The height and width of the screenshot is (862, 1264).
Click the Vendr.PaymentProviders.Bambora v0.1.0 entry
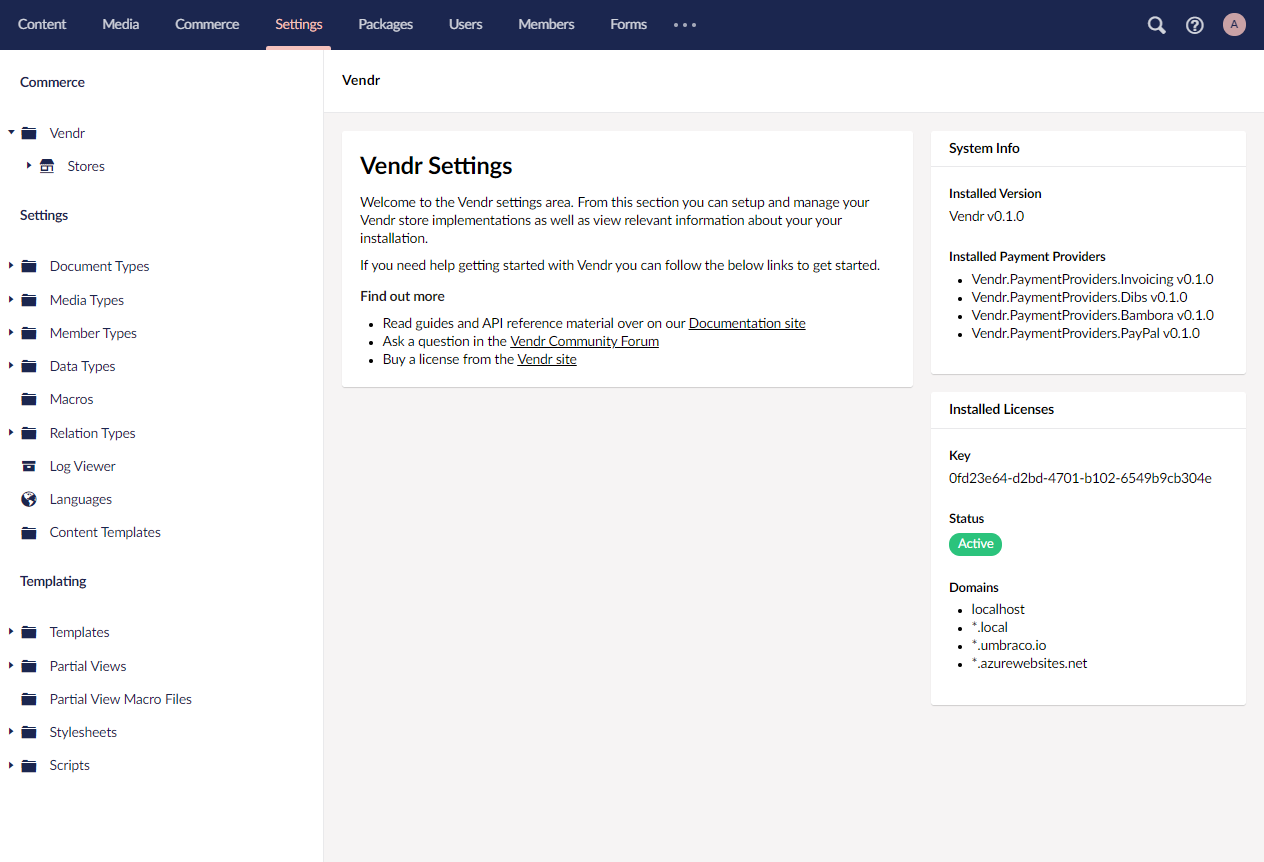click(x=1093, y=315)
